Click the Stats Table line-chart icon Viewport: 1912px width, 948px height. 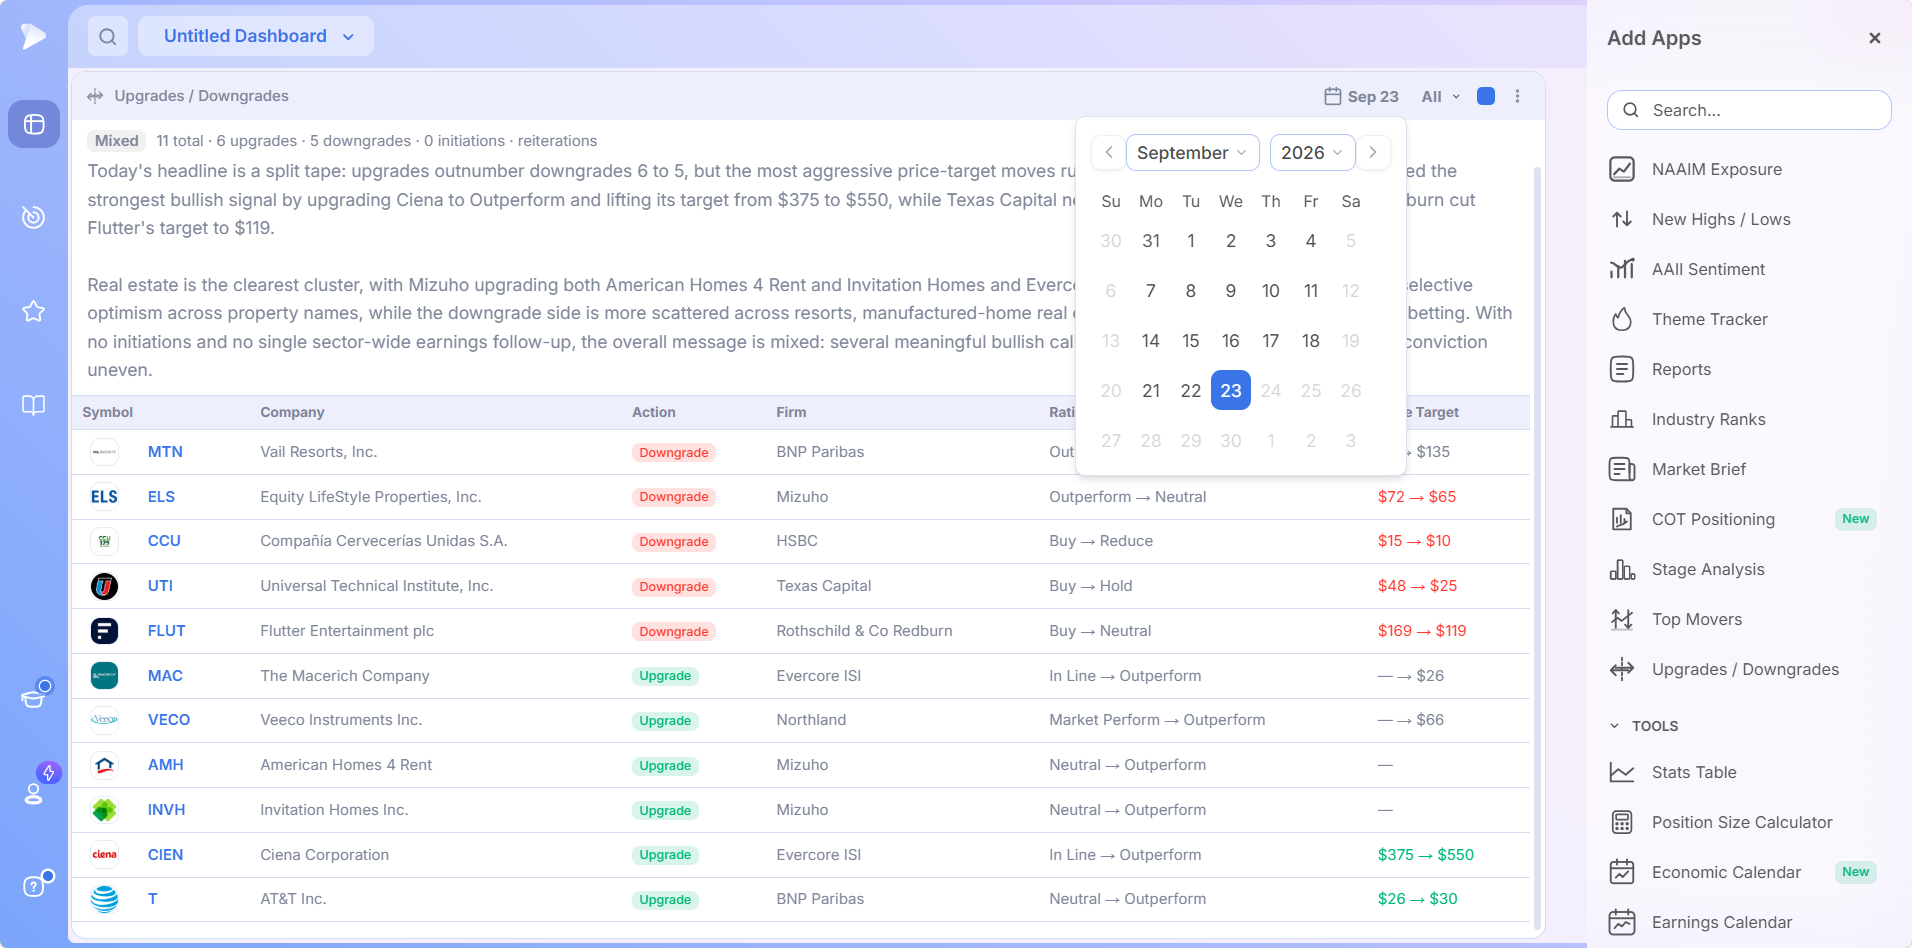tap(1622, 772)
